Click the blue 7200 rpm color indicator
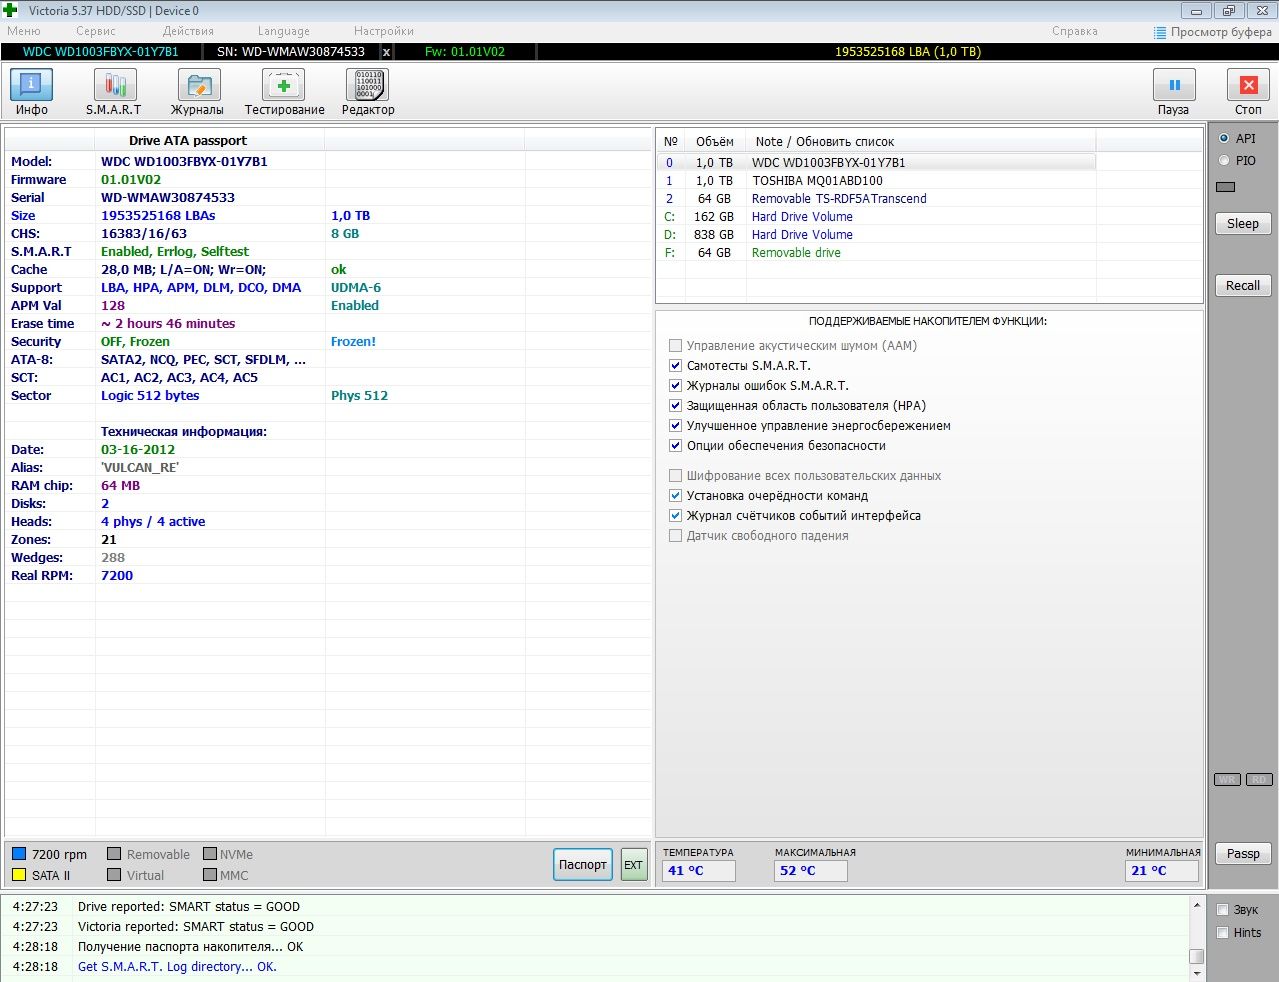This screenshot has height=982, width=1279. click(19, 854)
